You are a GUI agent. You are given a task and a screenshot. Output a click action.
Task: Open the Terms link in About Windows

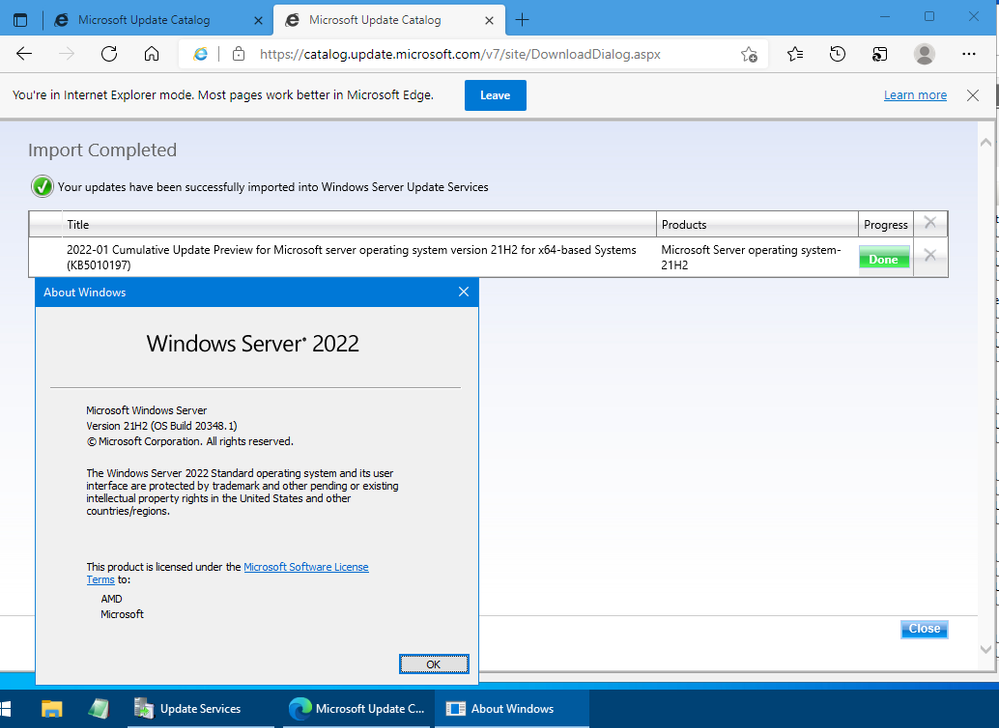tap(101, 580)
